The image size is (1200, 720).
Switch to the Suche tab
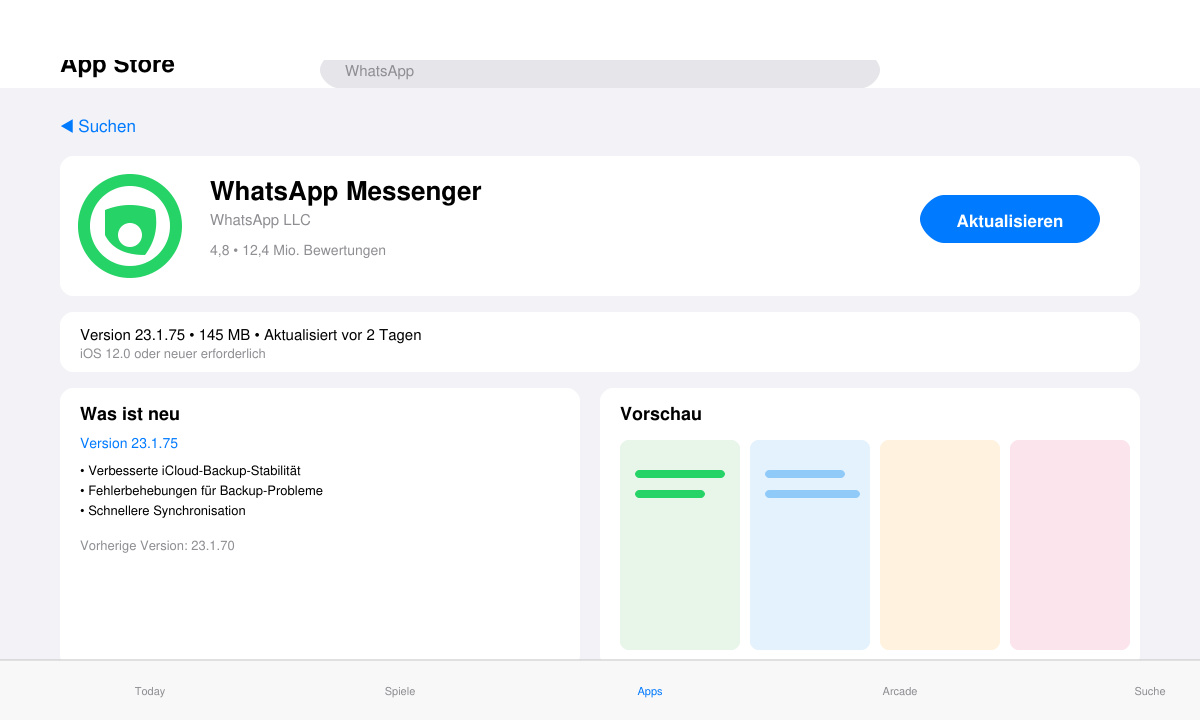[x=1150, y=691]
